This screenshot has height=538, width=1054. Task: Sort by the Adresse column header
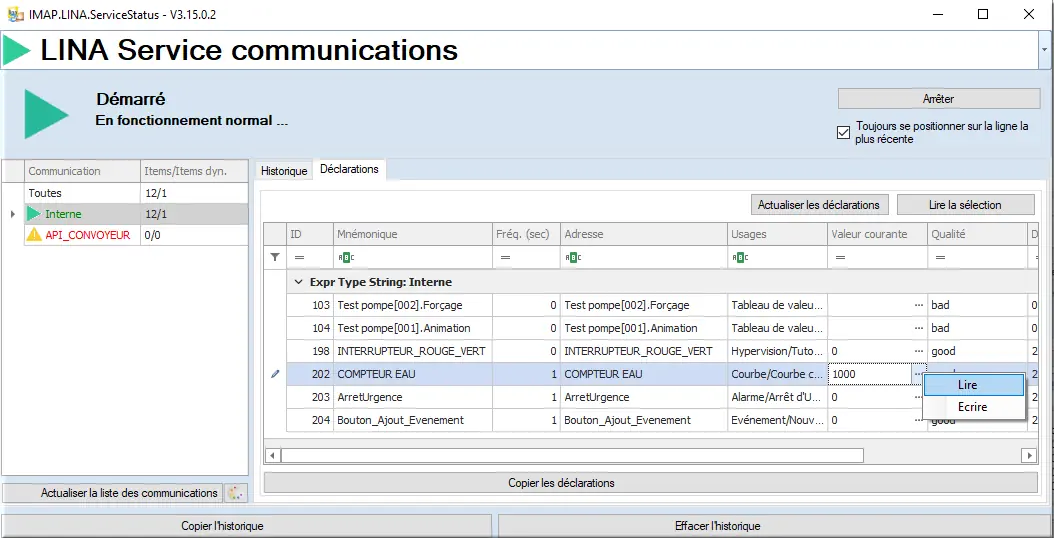643,234
